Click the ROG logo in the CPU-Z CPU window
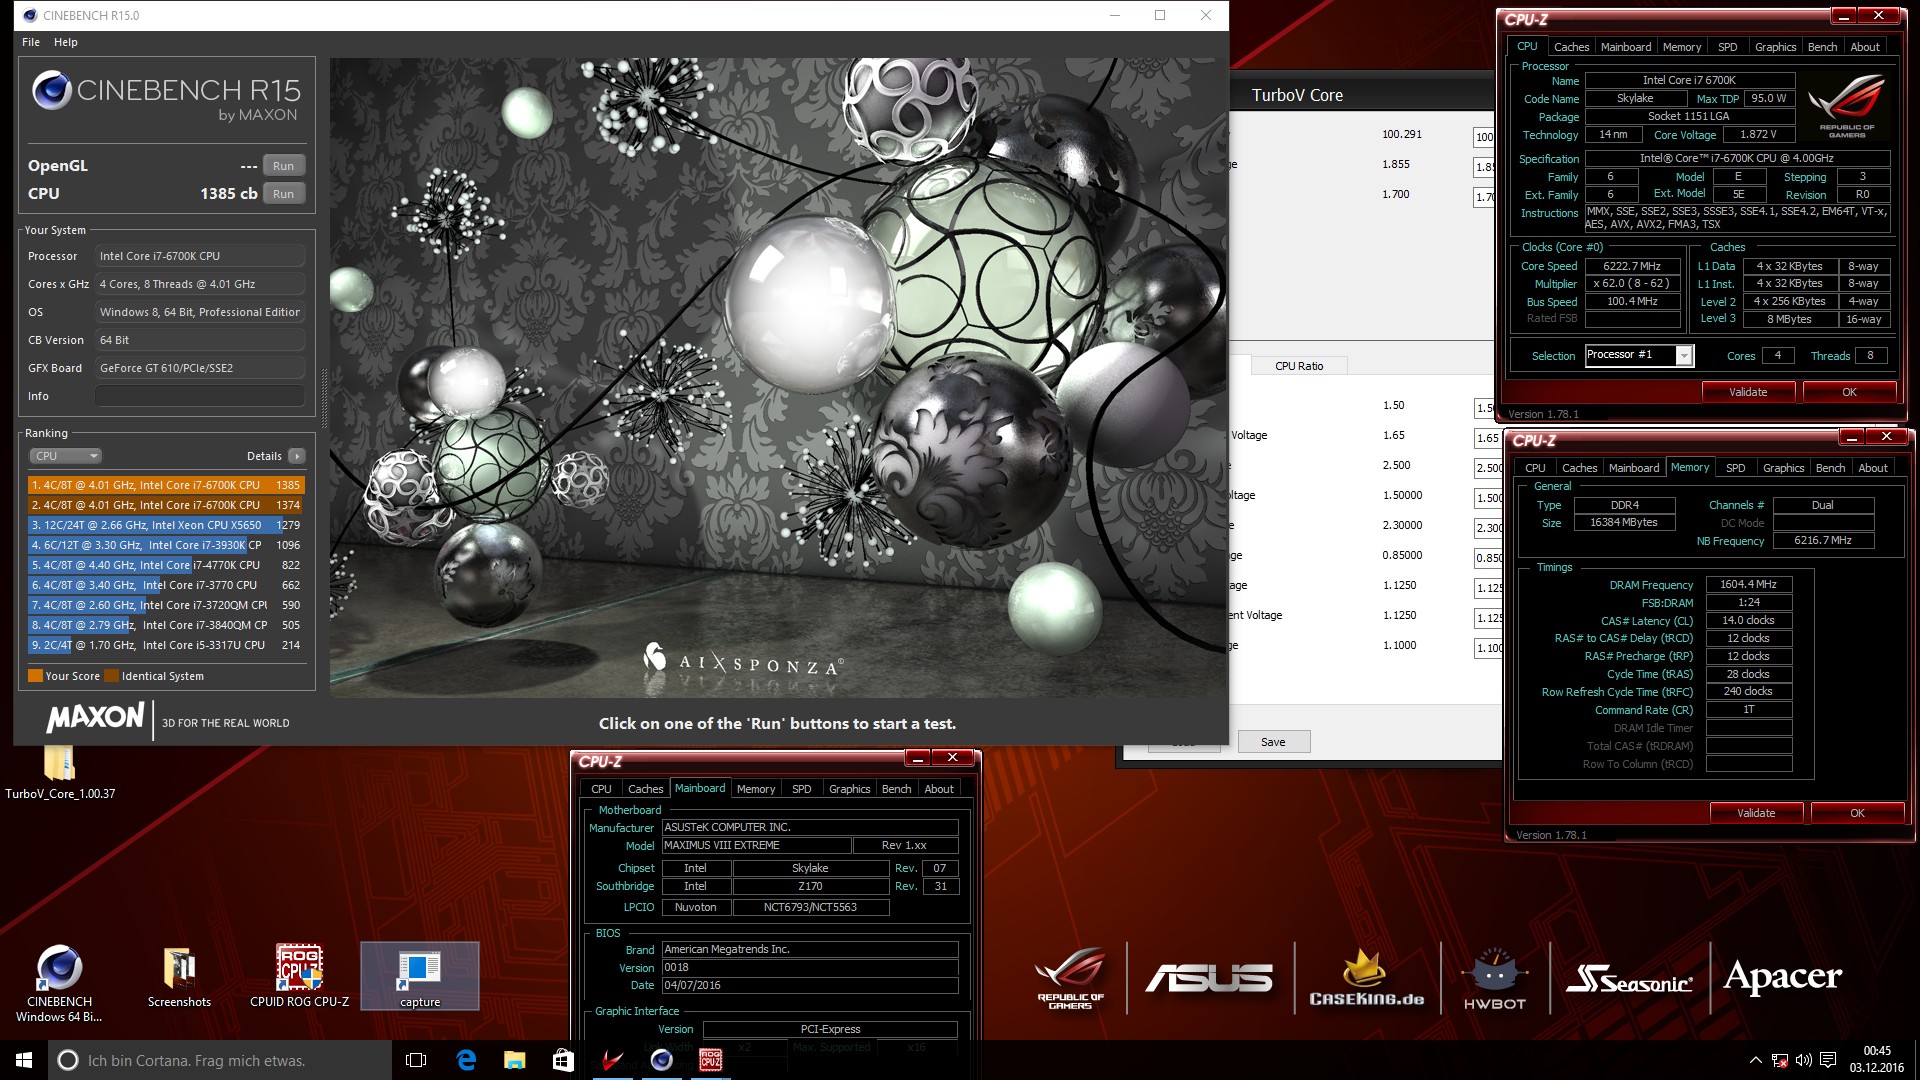This screenshot has width=1920, height=1080. click(1846, 105)
